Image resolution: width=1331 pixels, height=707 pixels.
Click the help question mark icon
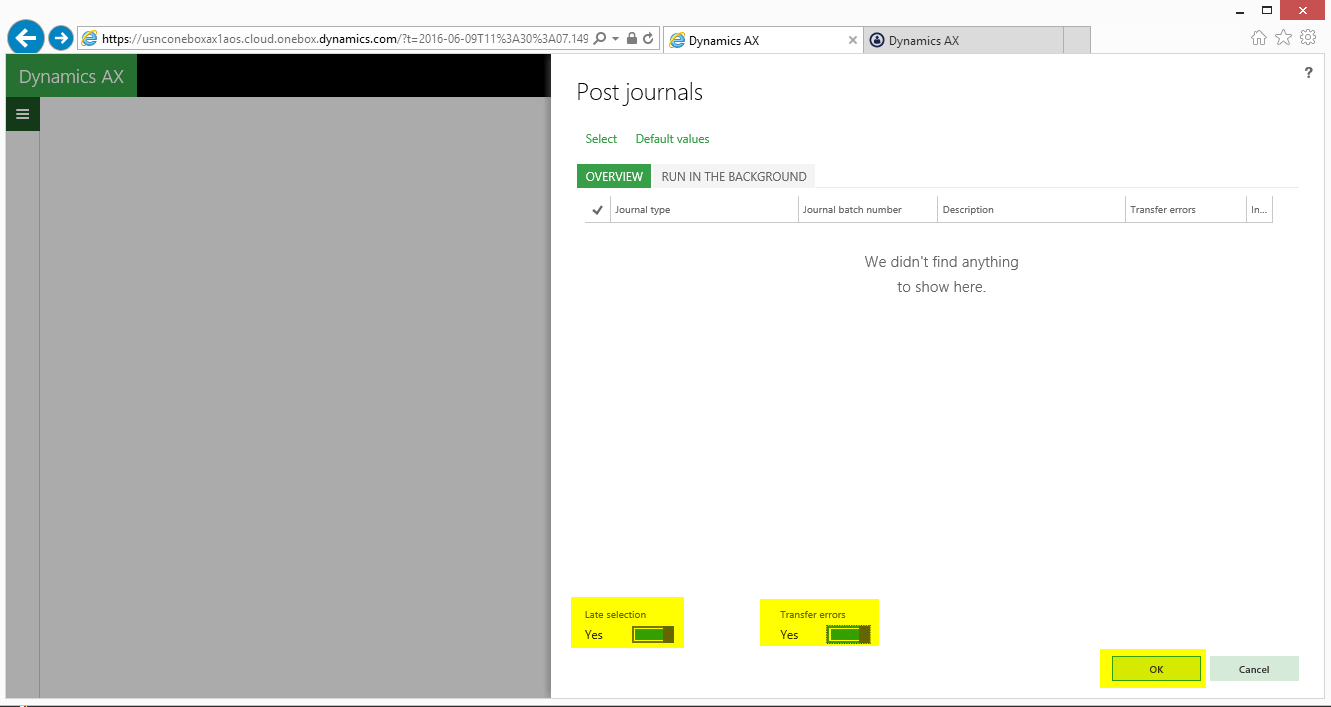[x=1308, y=73]
